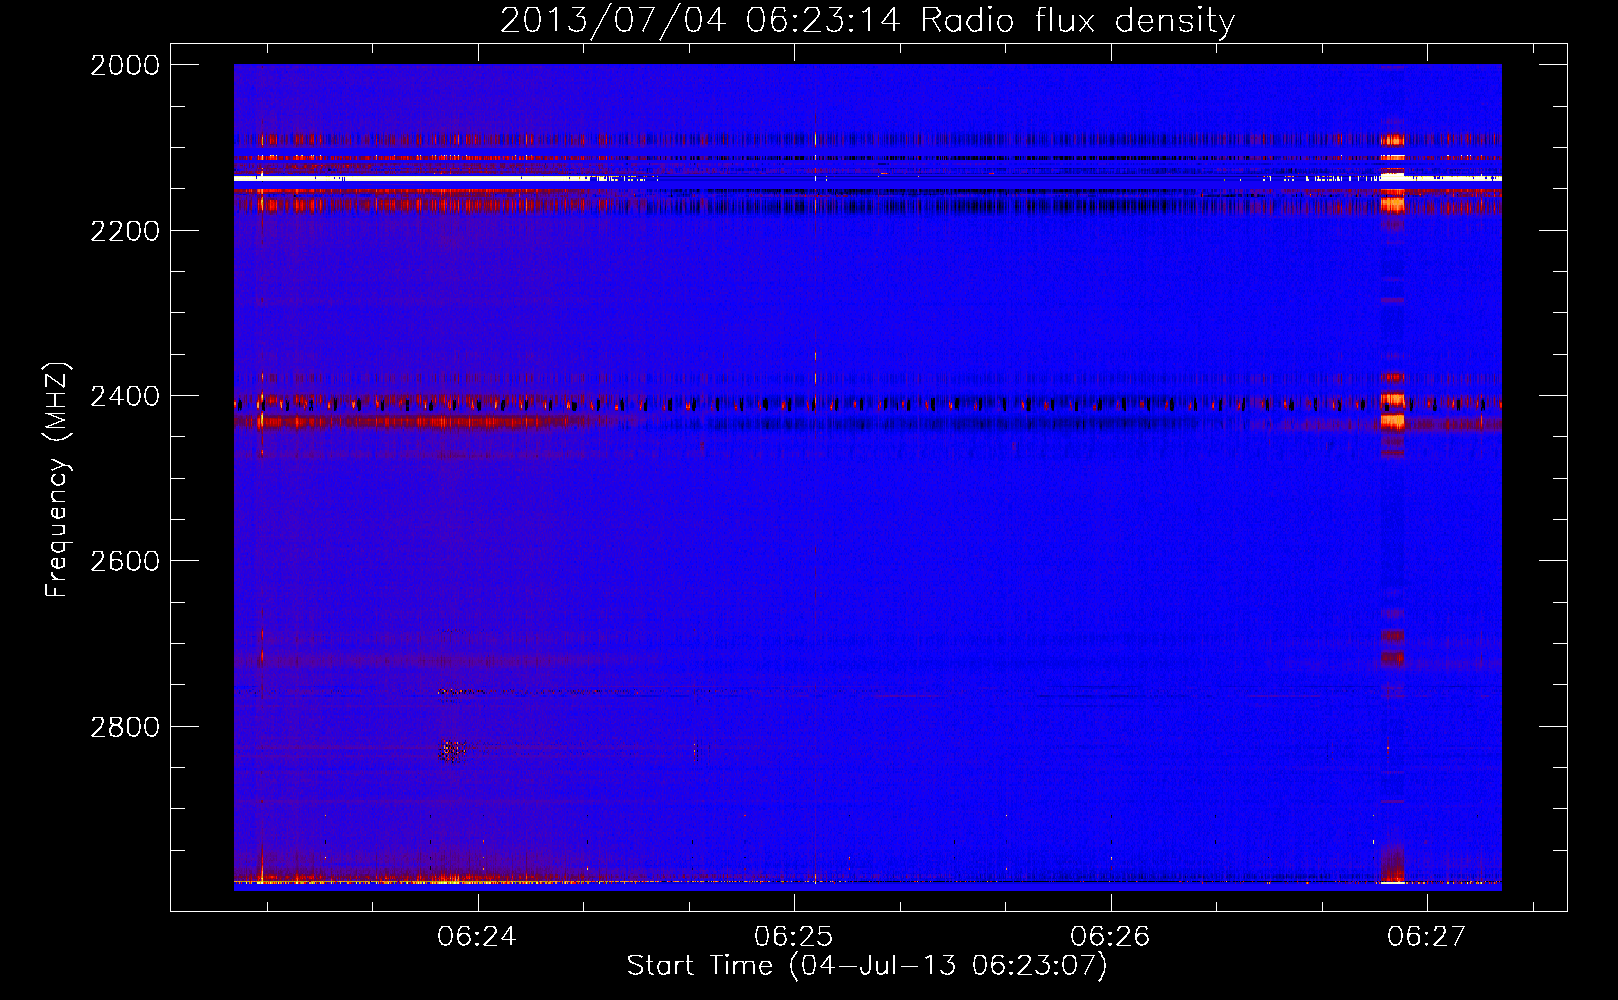Click the 06:24 time tick label
The width and height of the screenshot is (1618, 1000).
click(477, 936)
